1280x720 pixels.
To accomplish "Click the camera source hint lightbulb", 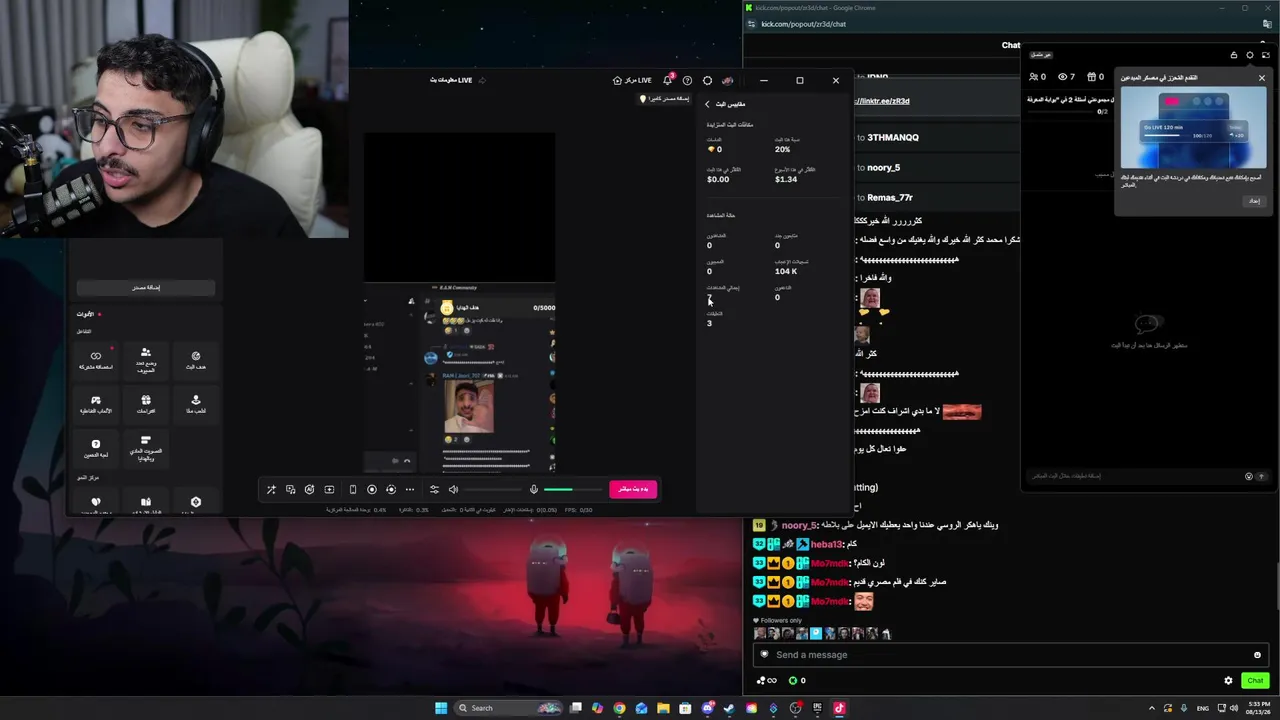I will pos(643,99).
